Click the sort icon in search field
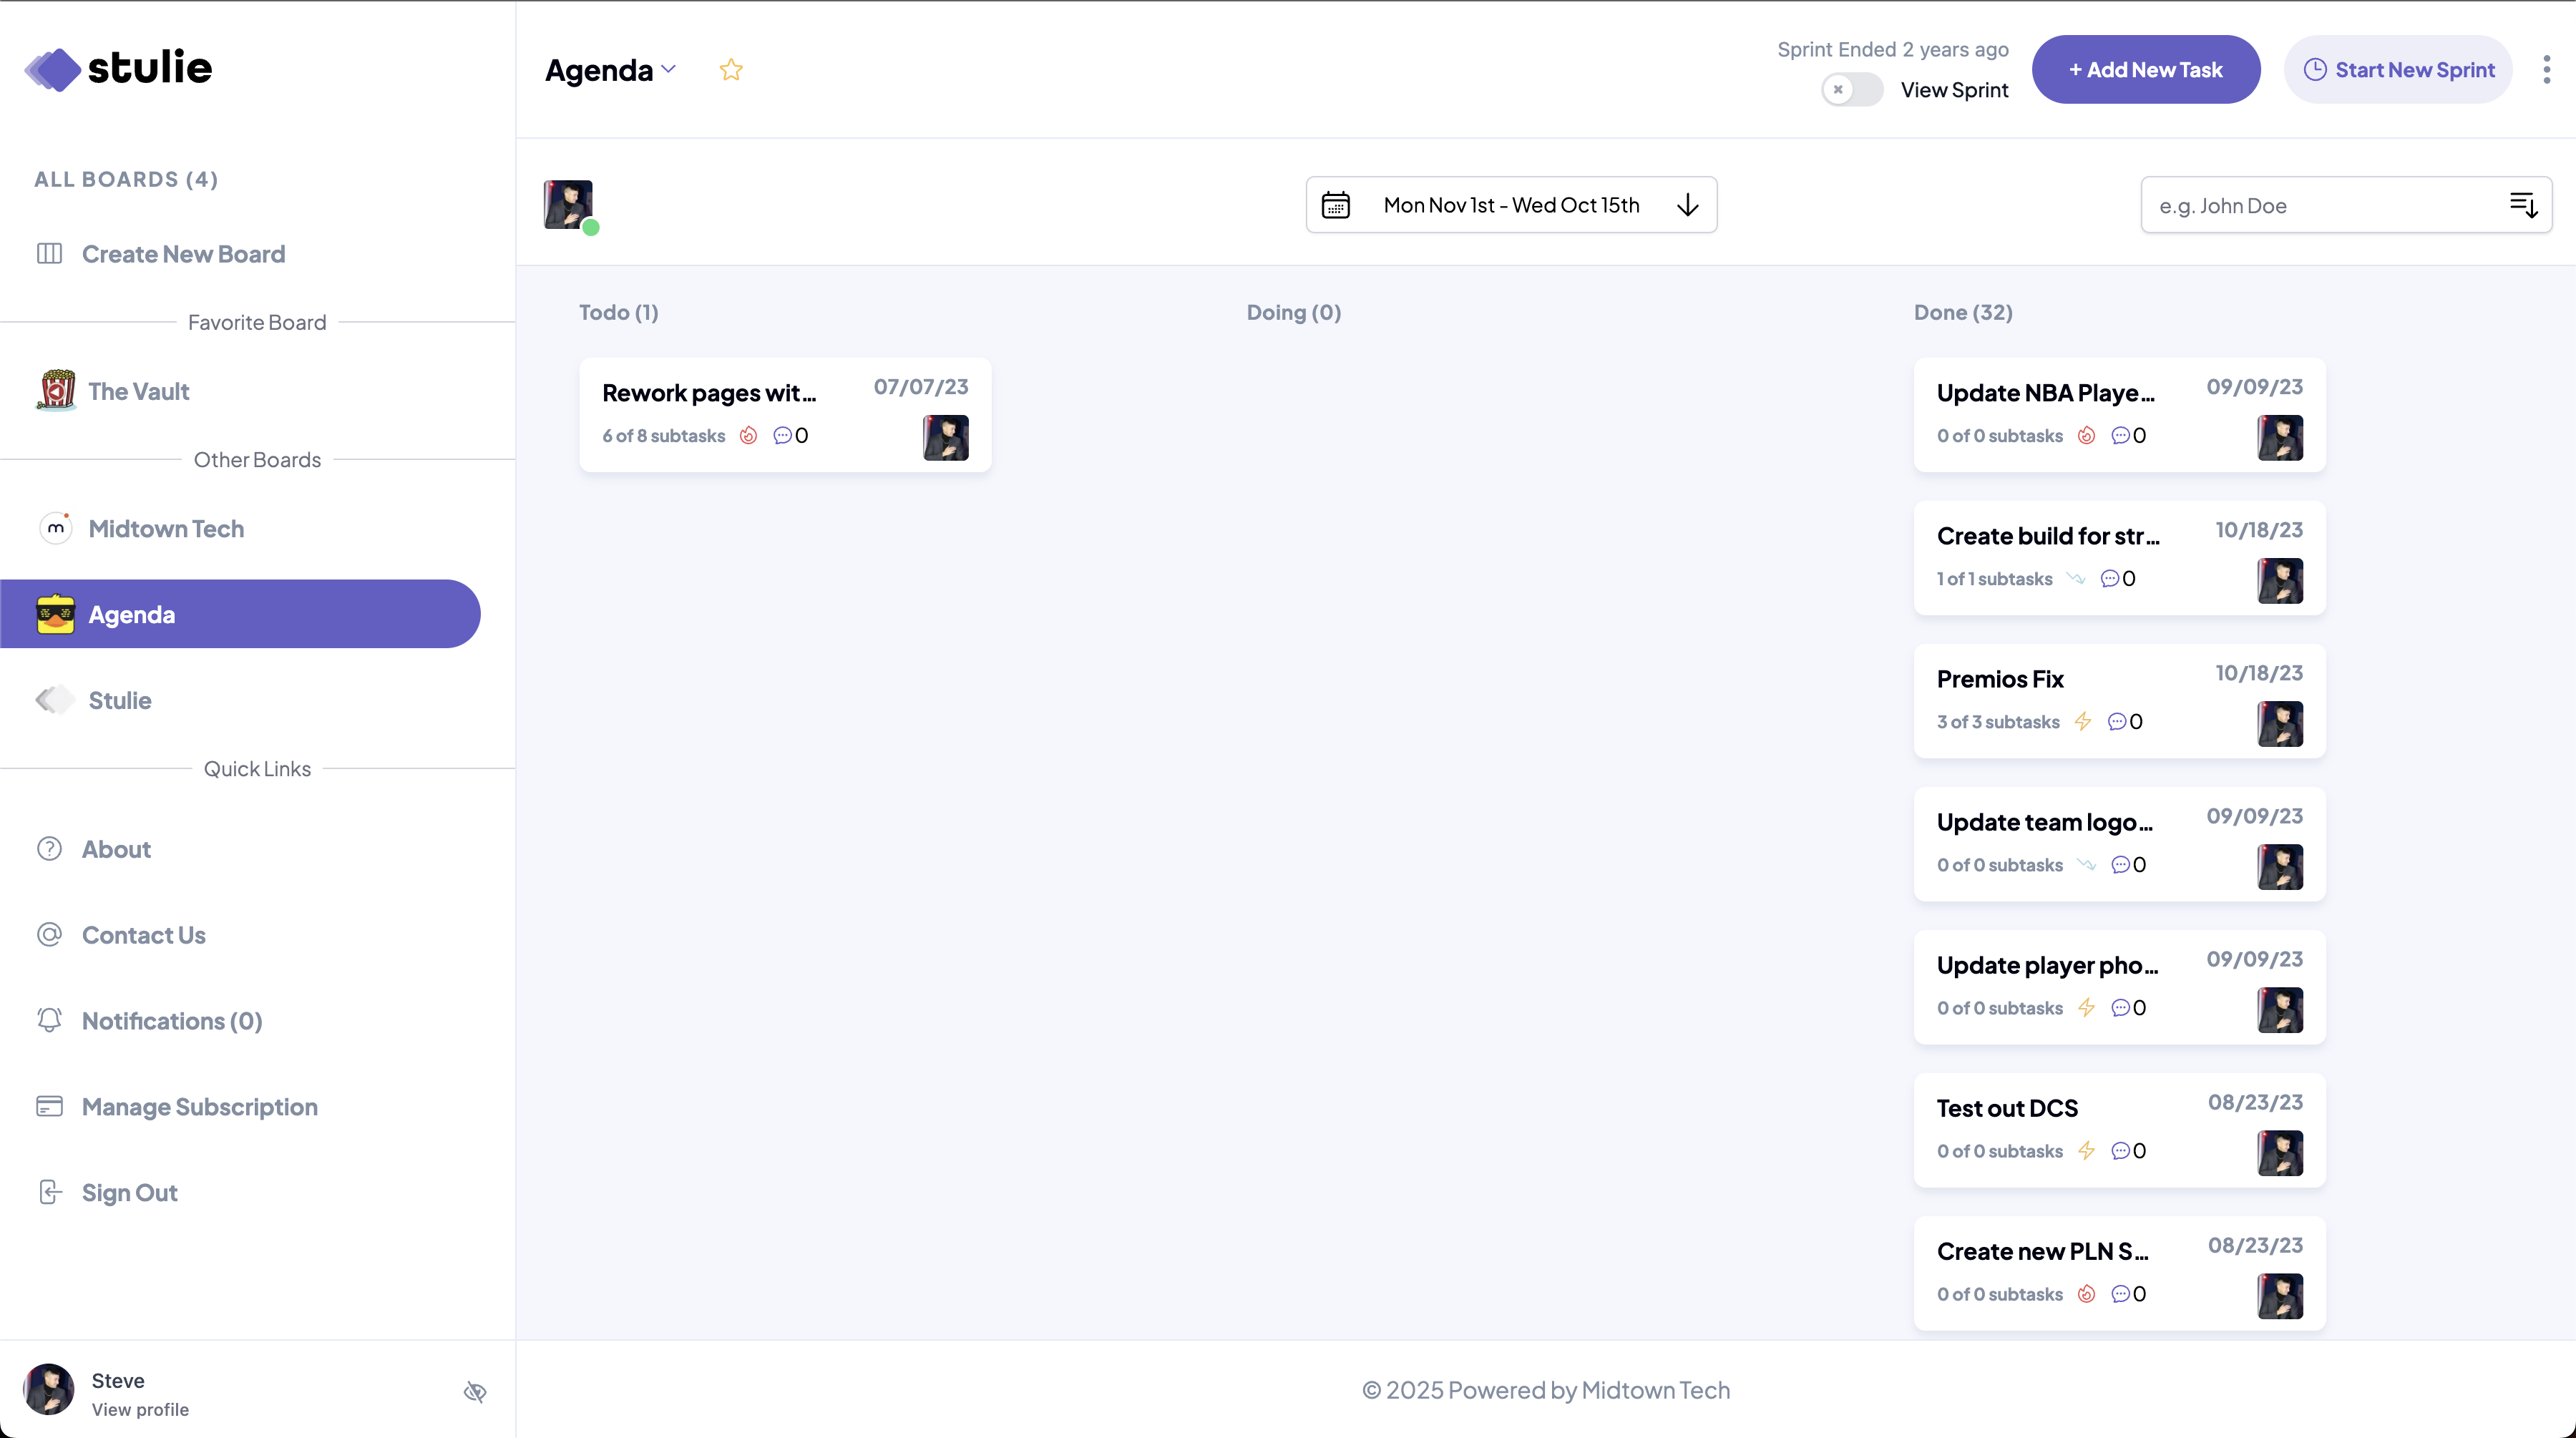 pyautogui.click(x=2523, y=205)
